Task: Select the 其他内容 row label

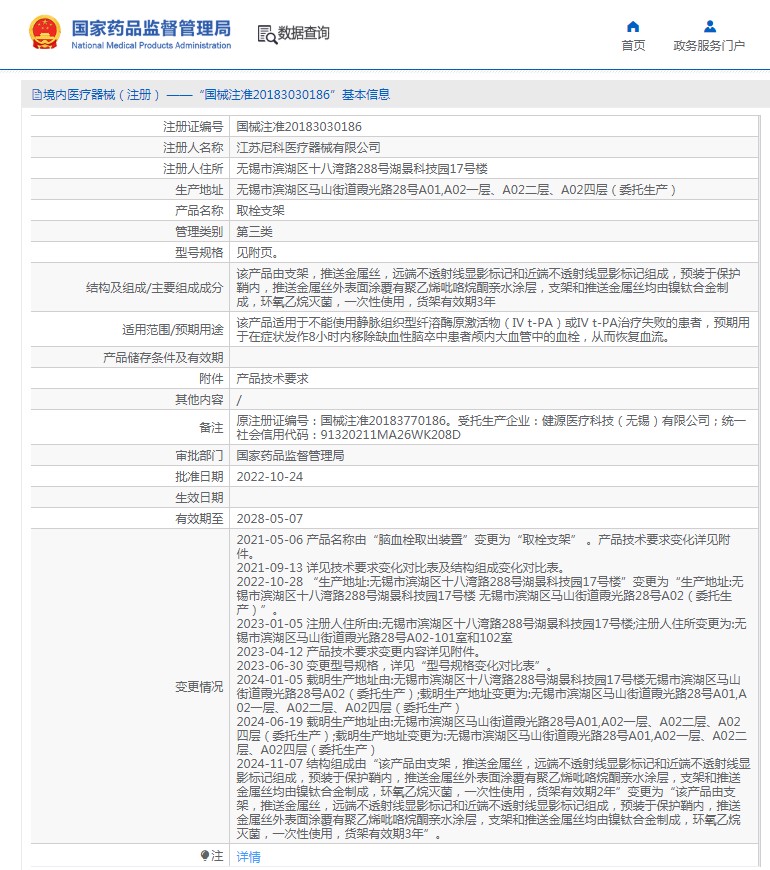Action: click(x=199, y=400)
